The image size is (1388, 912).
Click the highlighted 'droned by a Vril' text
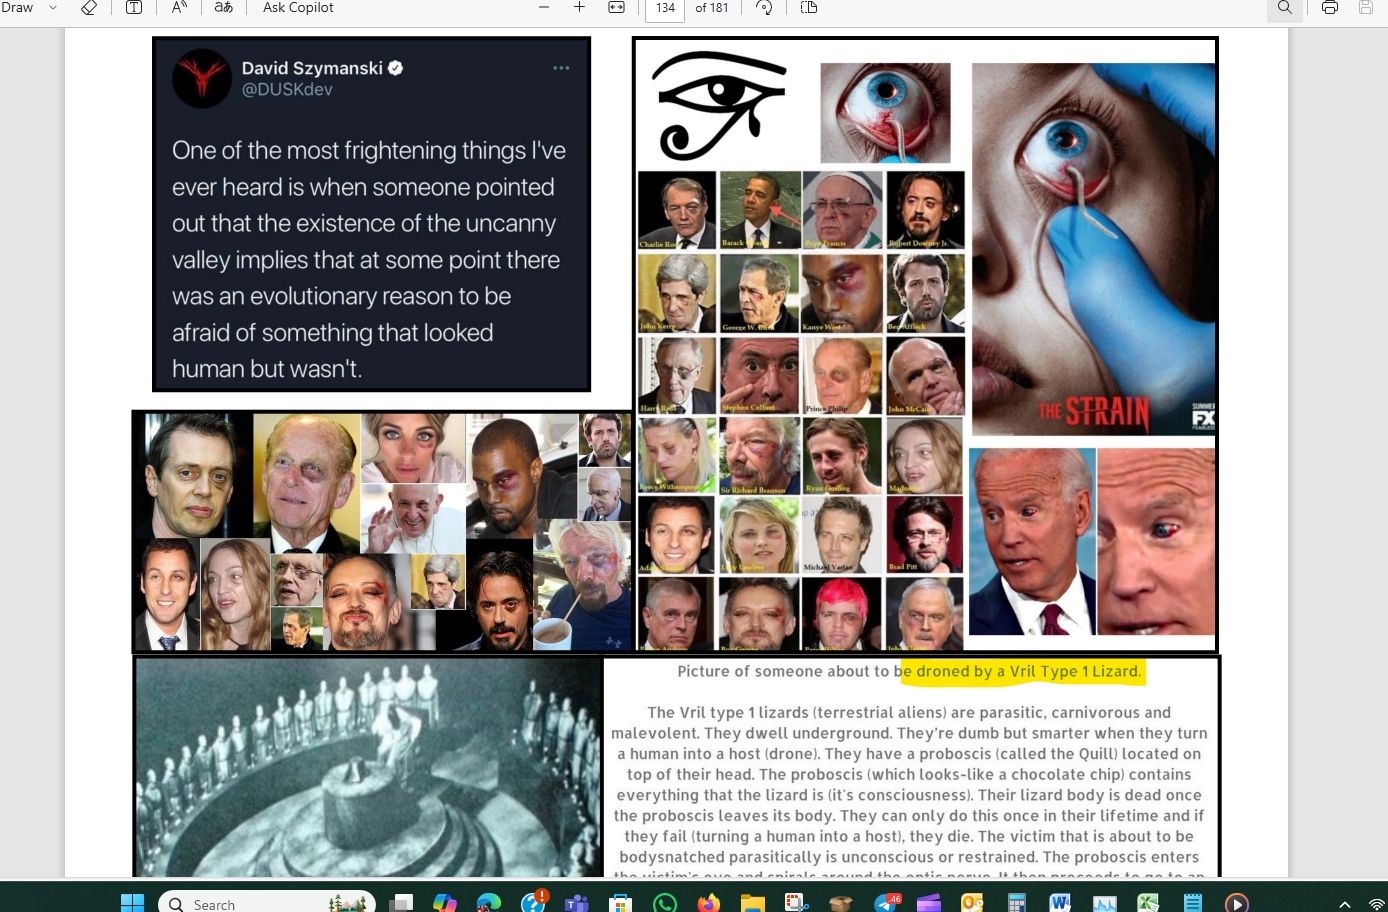click(x=1022, y=671)
